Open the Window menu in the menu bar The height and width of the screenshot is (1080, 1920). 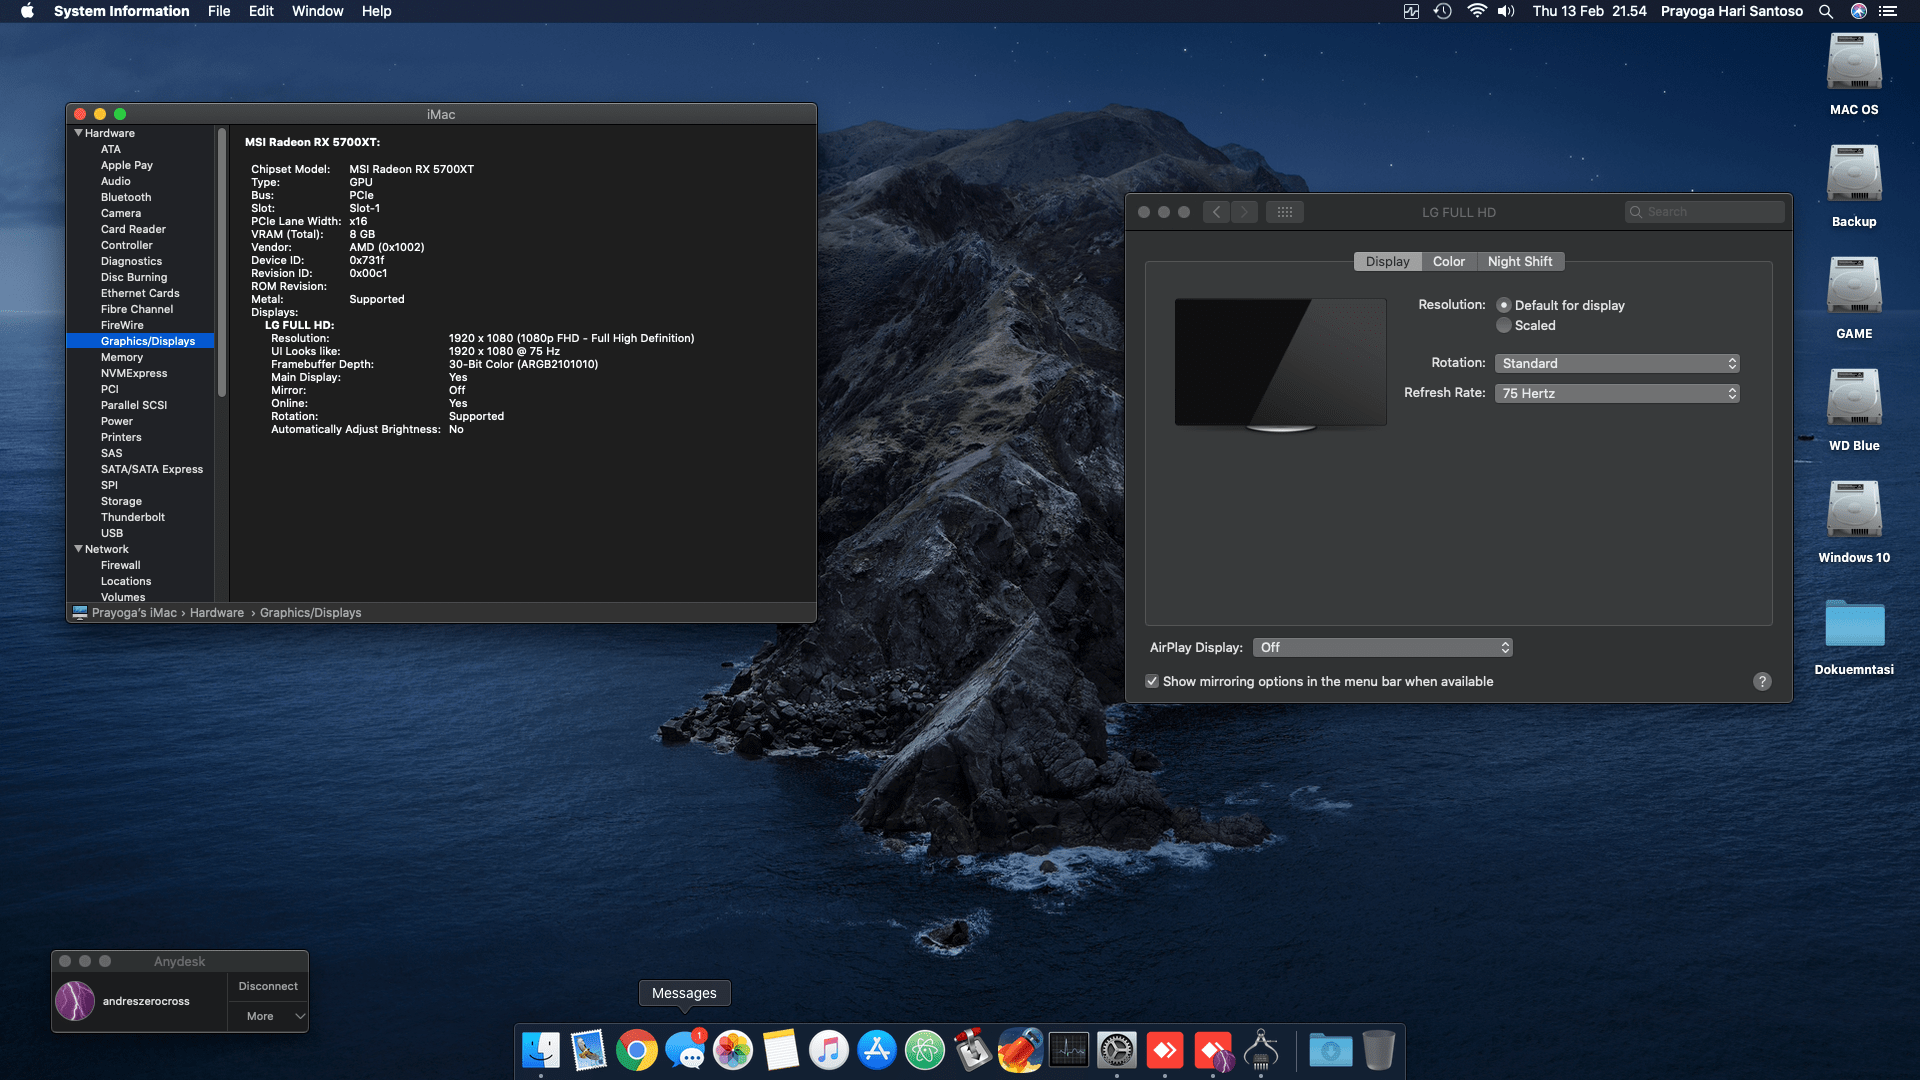pyautogui.click(x=317, y=11)
